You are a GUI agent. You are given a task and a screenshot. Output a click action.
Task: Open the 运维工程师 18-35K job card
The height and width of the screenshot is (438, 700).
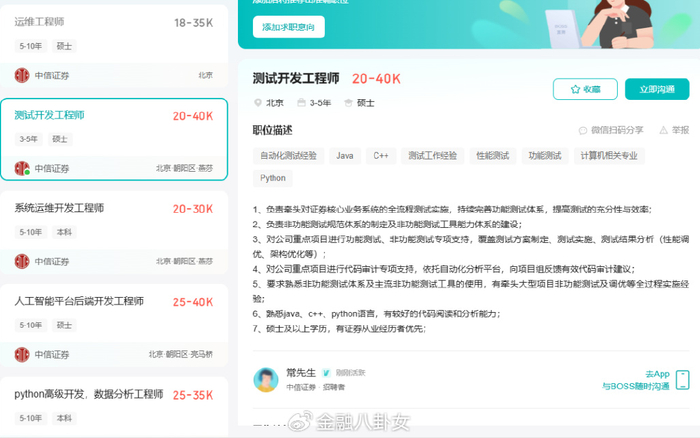114,46
